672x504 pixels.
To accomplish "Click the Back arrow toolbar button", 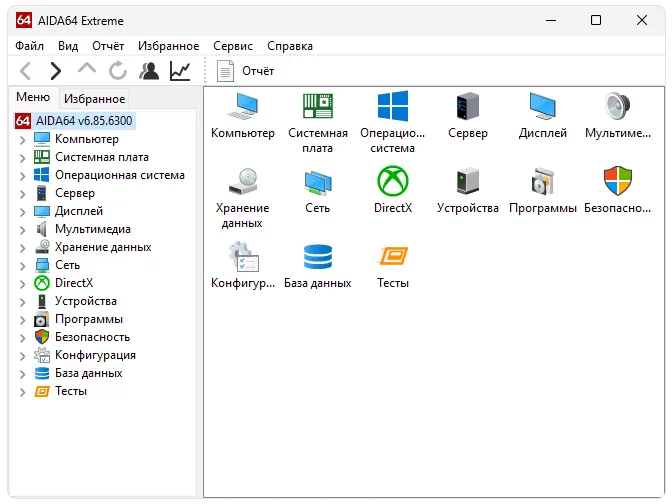I will [26, 71].
